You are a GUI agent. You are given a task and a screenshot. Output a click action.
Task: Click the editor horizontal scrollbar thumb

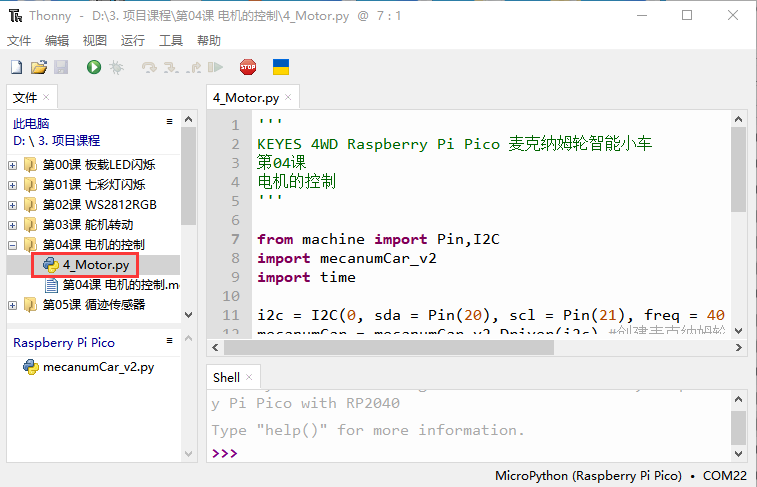(x=389, y=348)
